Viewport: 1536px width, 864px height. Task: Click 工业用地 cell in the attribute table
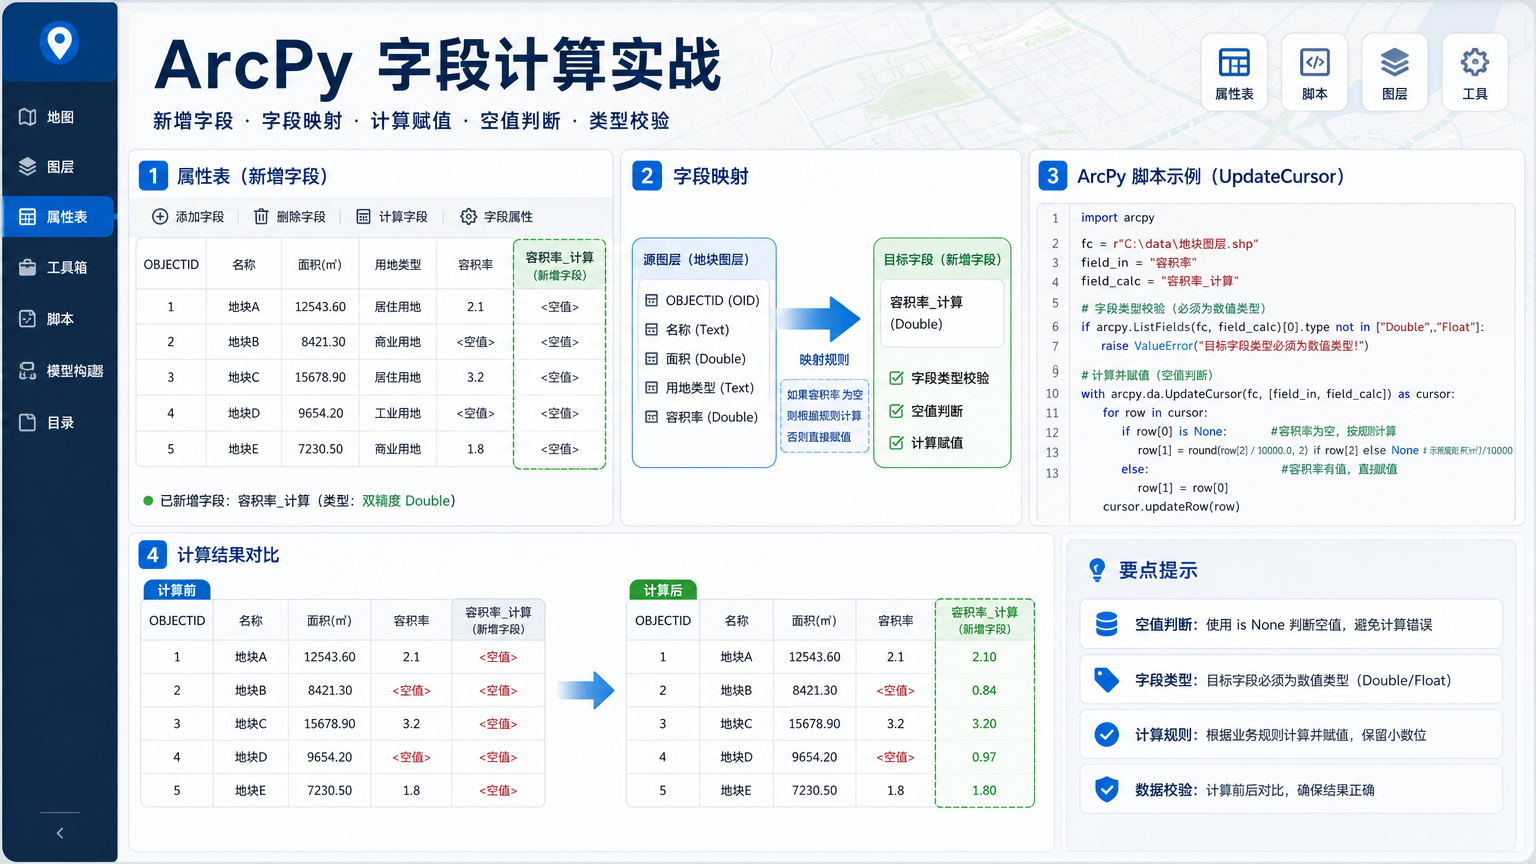point(398,413)
